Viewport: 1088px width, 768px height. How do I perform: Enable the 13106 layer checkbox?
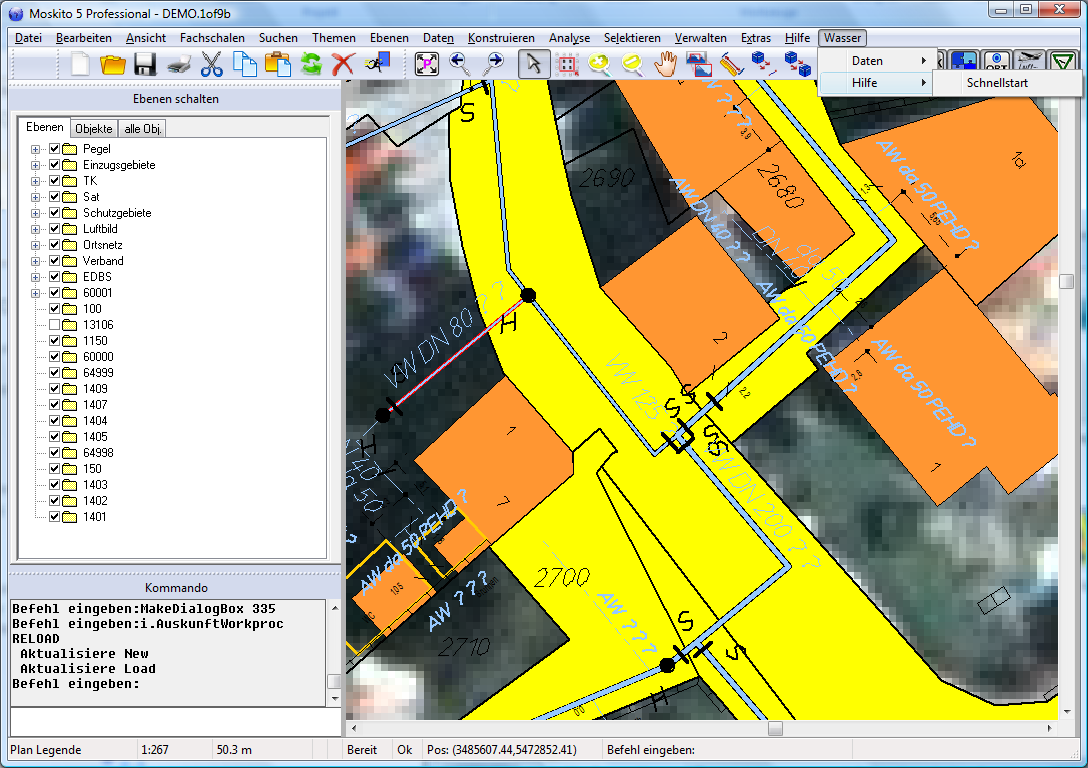(x=55, y=325)
